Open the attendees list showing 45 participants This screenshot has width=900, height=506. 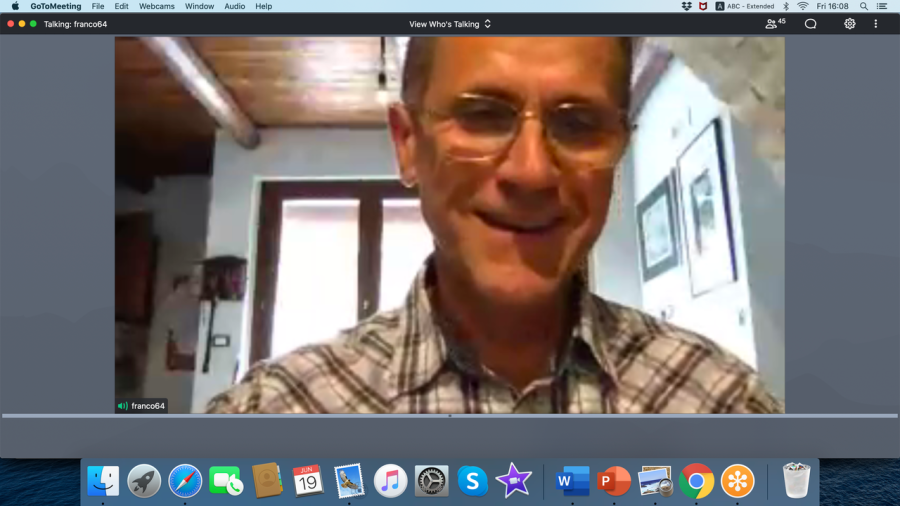click(774, 24)
